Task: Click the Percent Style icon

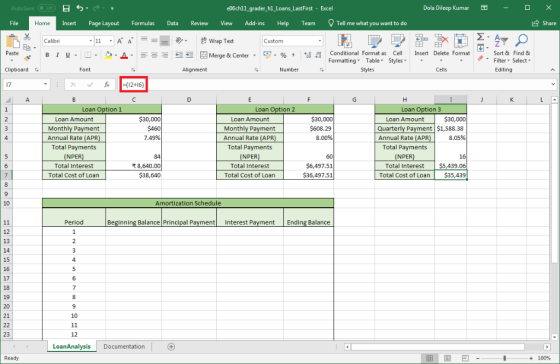Action: [x=284, y=55]
